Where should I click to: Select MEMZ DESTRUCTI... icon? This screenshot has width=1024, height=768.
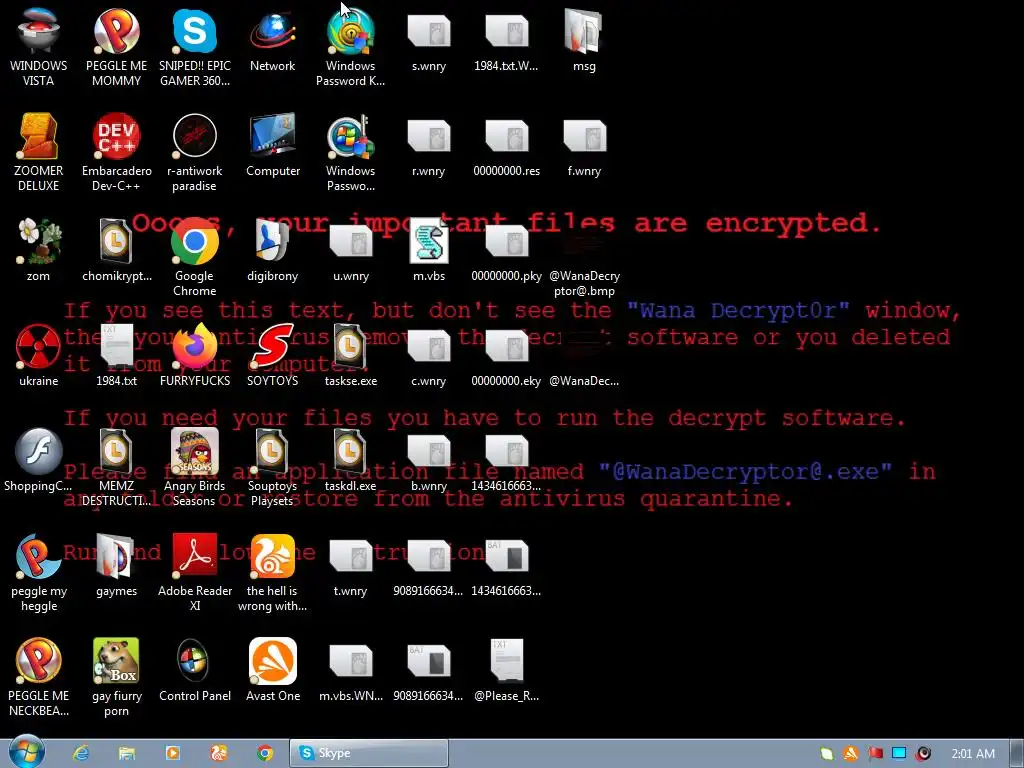pos(116,467)
